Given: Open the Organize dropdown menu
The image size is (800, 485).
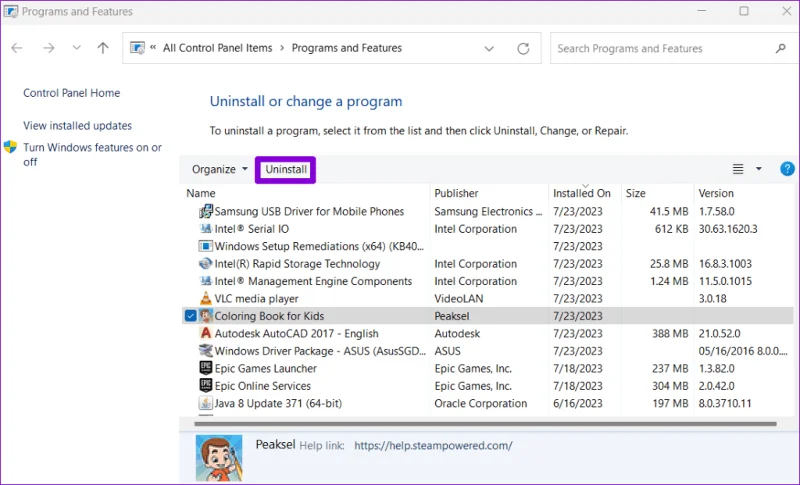Looking at the screenshot, I should tap(219, 169).
